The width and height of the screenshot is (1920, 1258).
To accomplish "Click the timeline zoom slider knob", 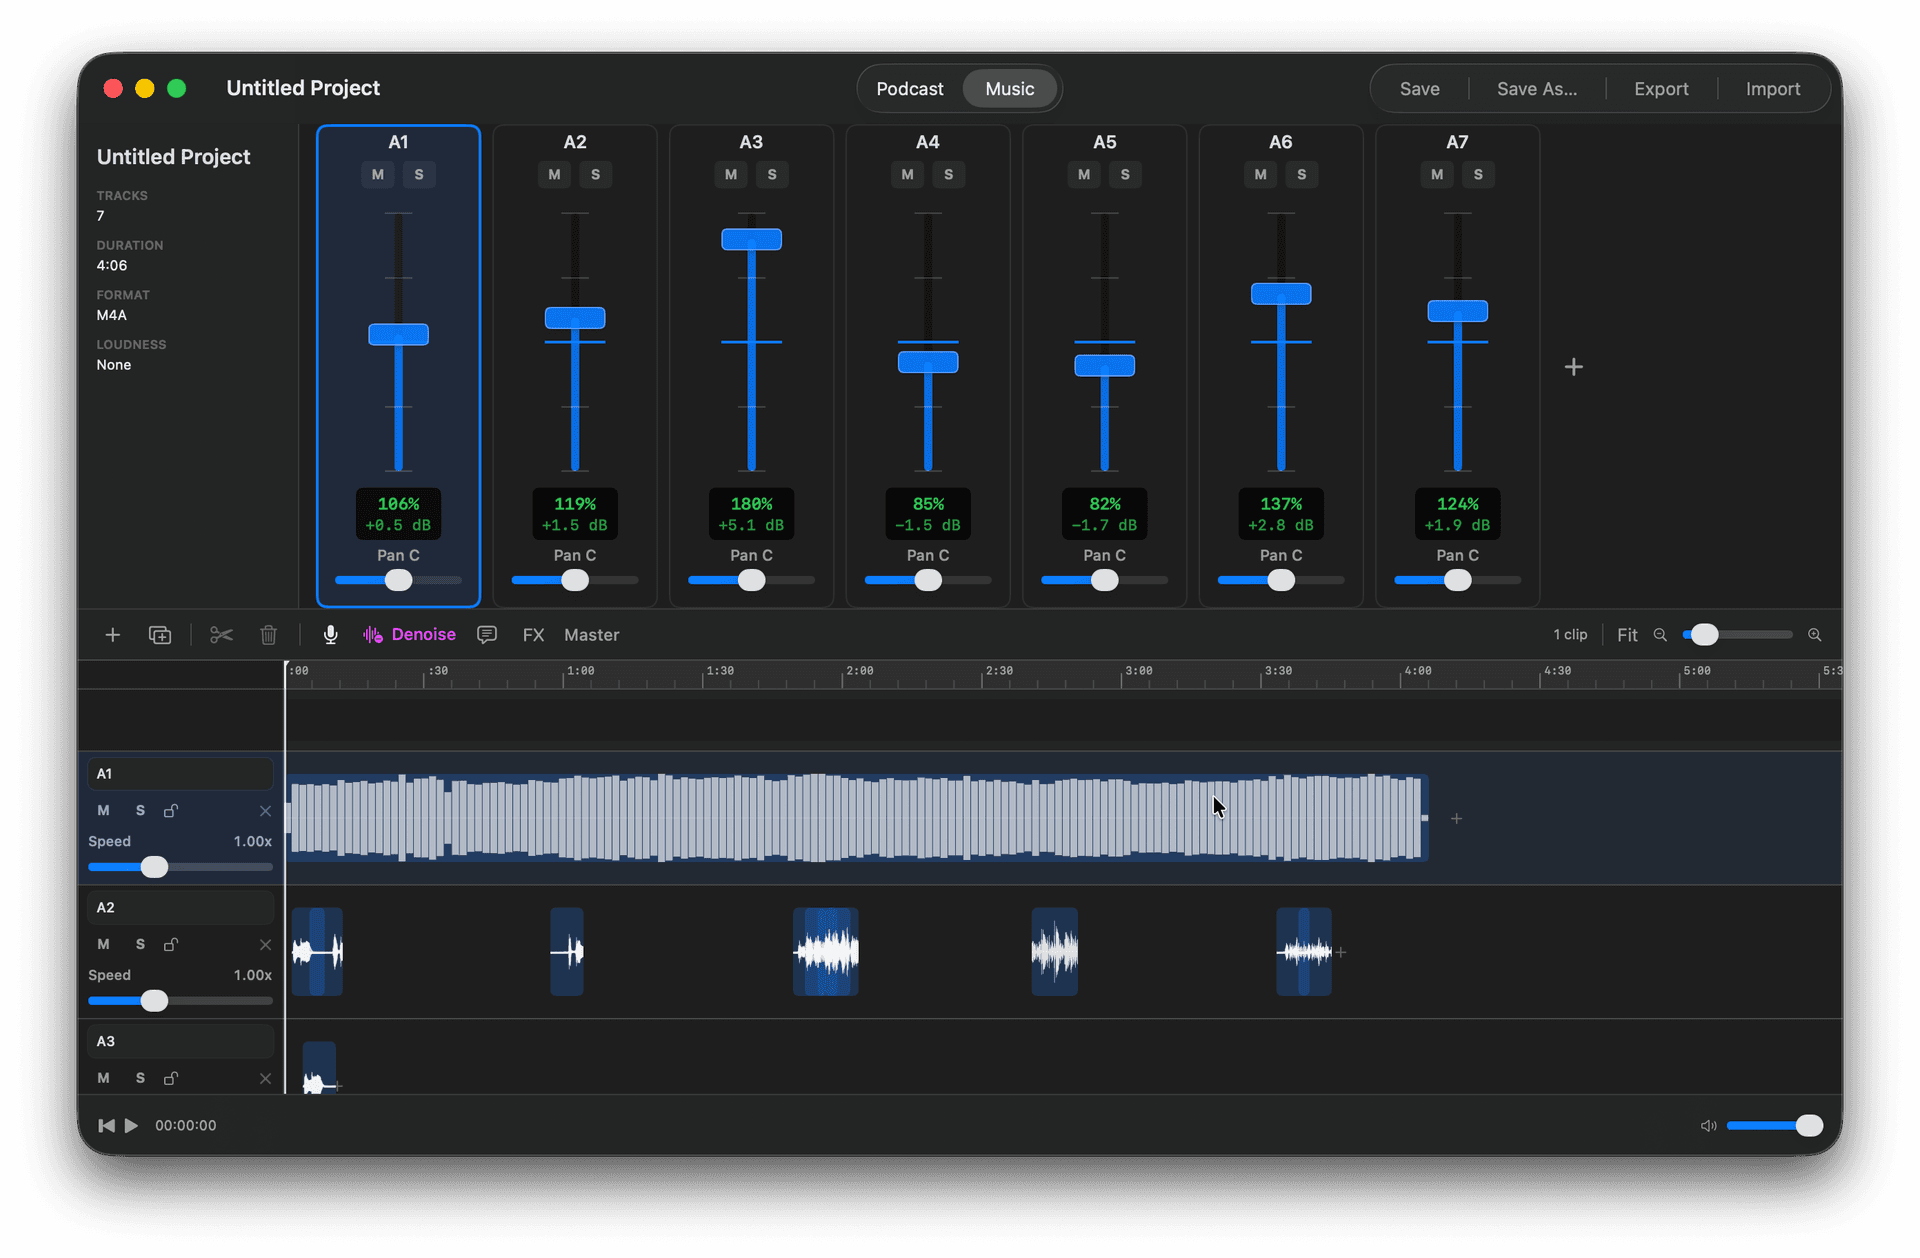I will pos(1704,635).
